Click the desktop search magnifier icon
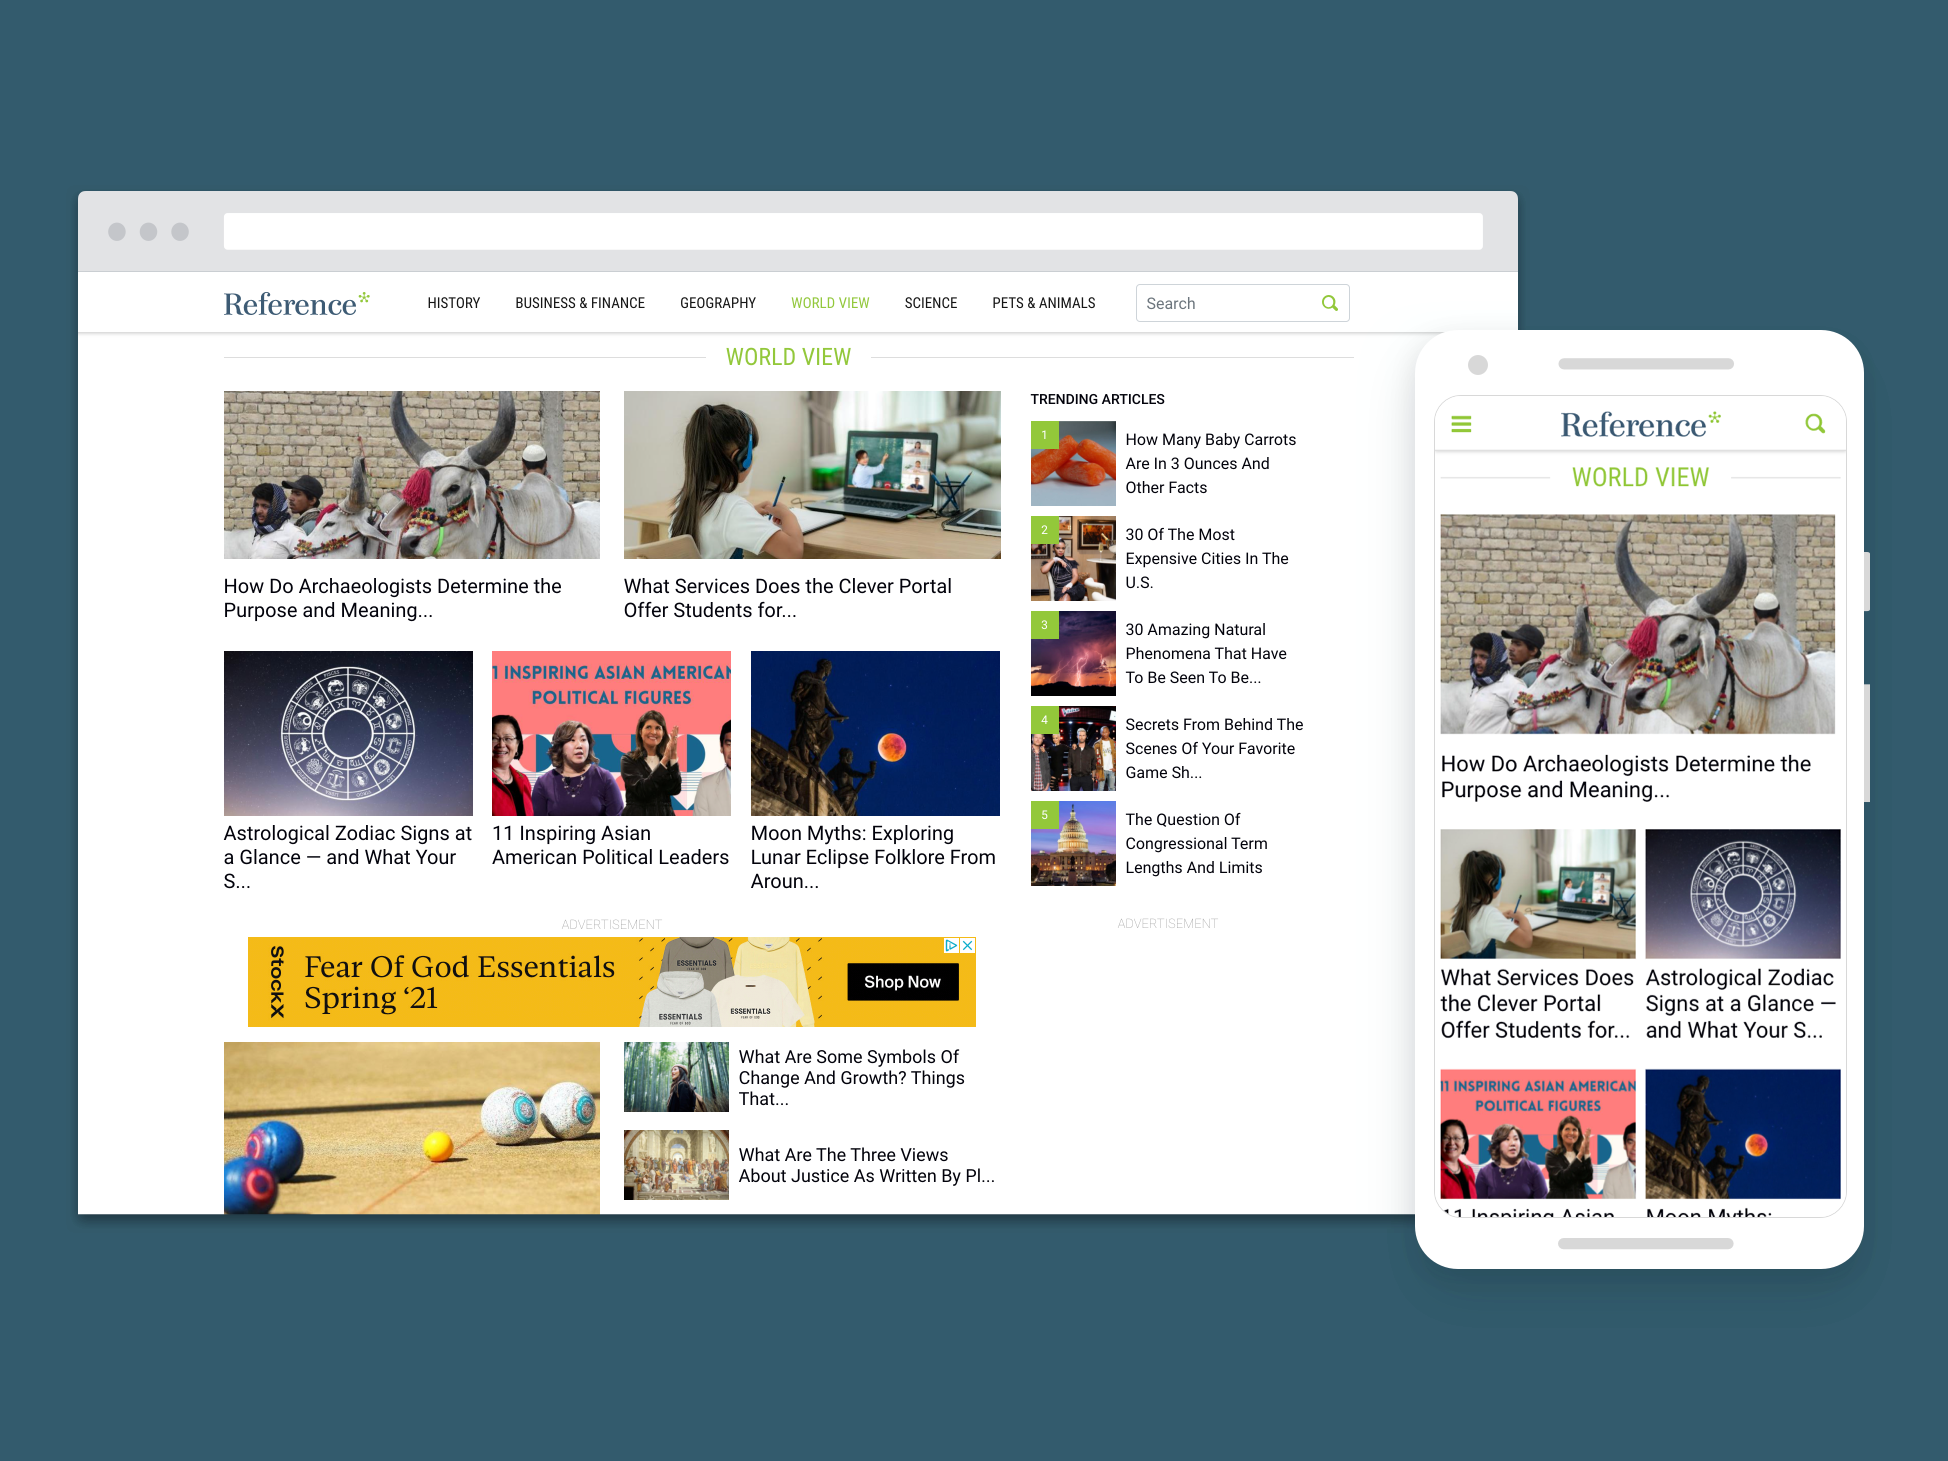1948x1461 pixels. tap(1329, 303)
